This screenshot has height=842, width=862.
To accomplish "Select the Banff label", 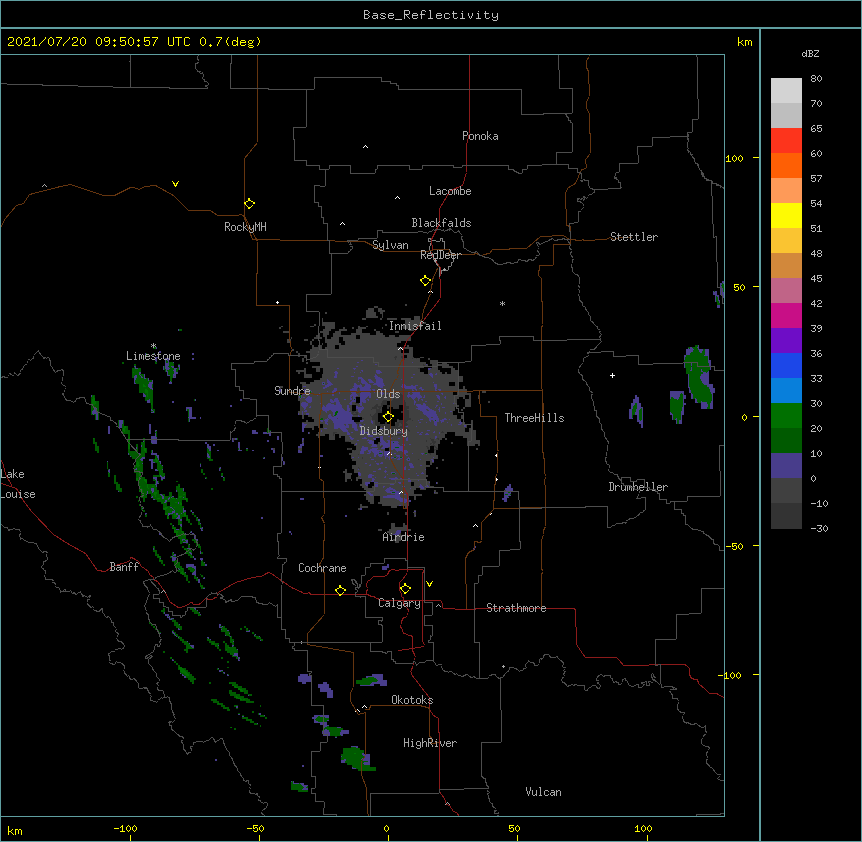I will click(x=124, y=567).
